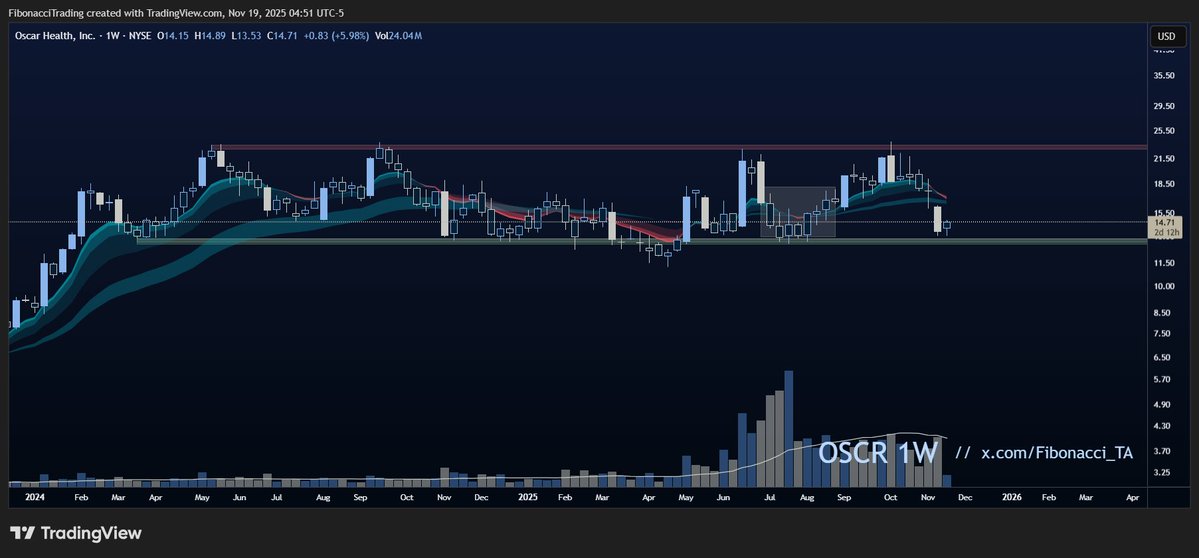
Task: Click the 18.50 price axis label
Action: point(1165,183)
